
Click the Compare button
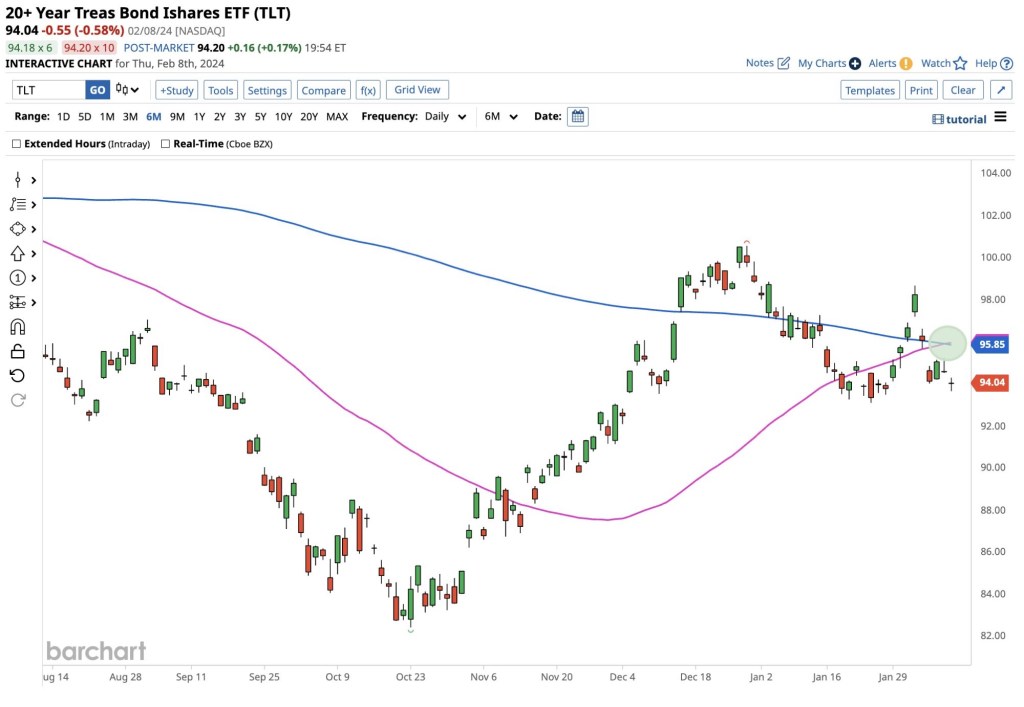coord(323,90)
